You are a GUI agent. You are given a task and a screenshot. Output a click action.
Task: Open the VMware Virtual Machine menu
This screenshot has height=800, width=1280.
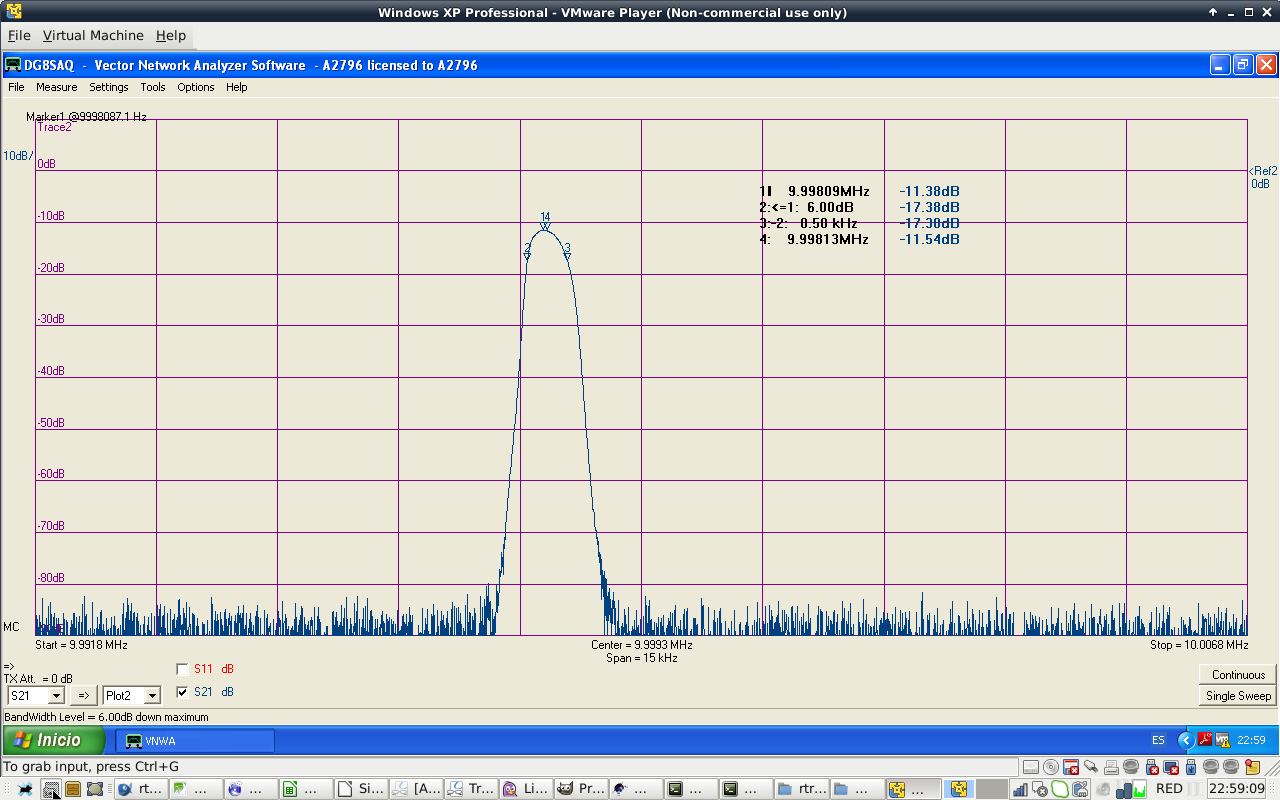(92, 35)
